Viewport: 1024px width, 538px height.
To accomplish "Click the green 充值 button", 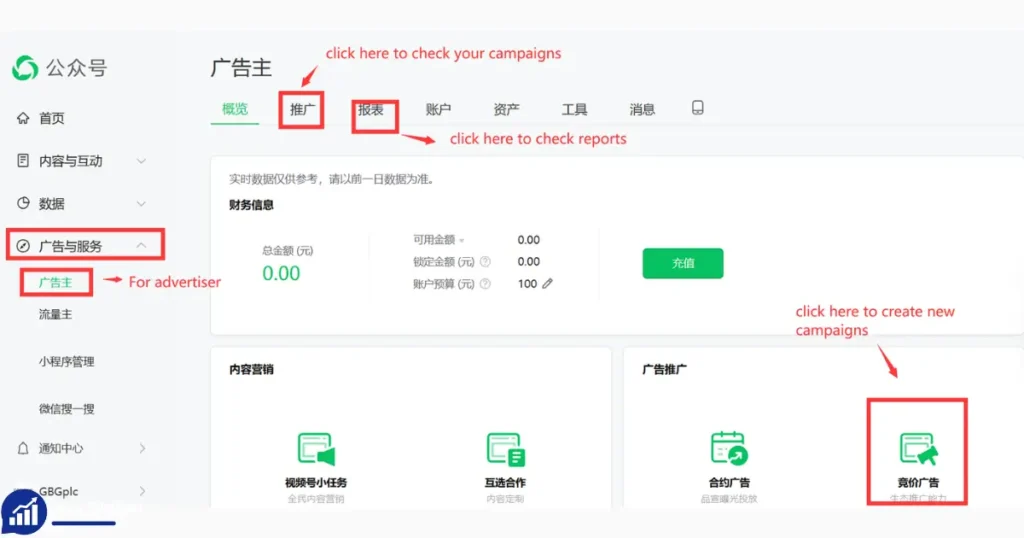I will [x=682, y=263].
